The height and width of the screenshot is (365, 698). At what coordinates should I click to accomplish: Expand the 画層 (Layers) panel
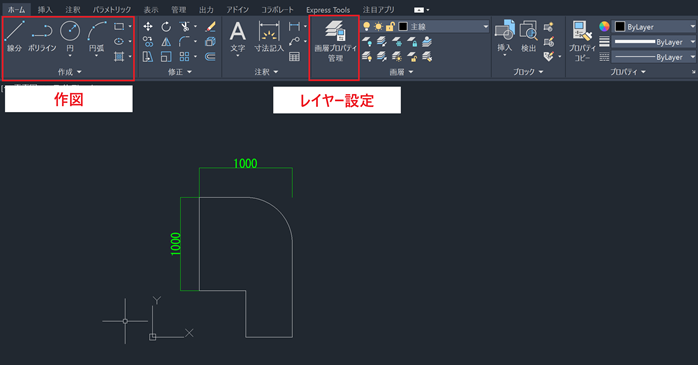click(401, 72)
